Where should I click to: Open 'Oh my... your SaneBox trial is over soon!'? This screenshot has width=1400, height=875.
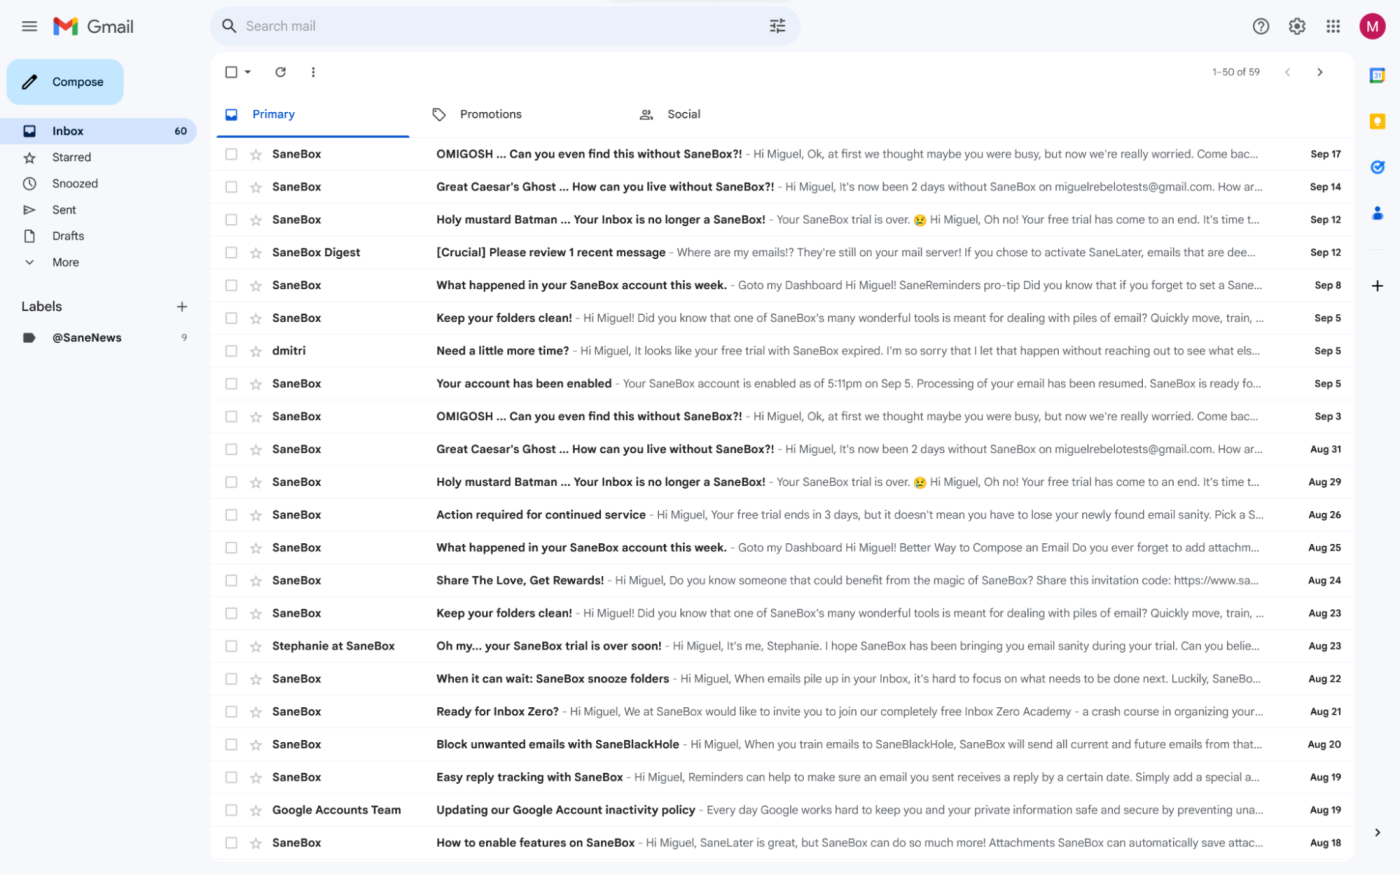pyautogui.click(x=782, y=646)
